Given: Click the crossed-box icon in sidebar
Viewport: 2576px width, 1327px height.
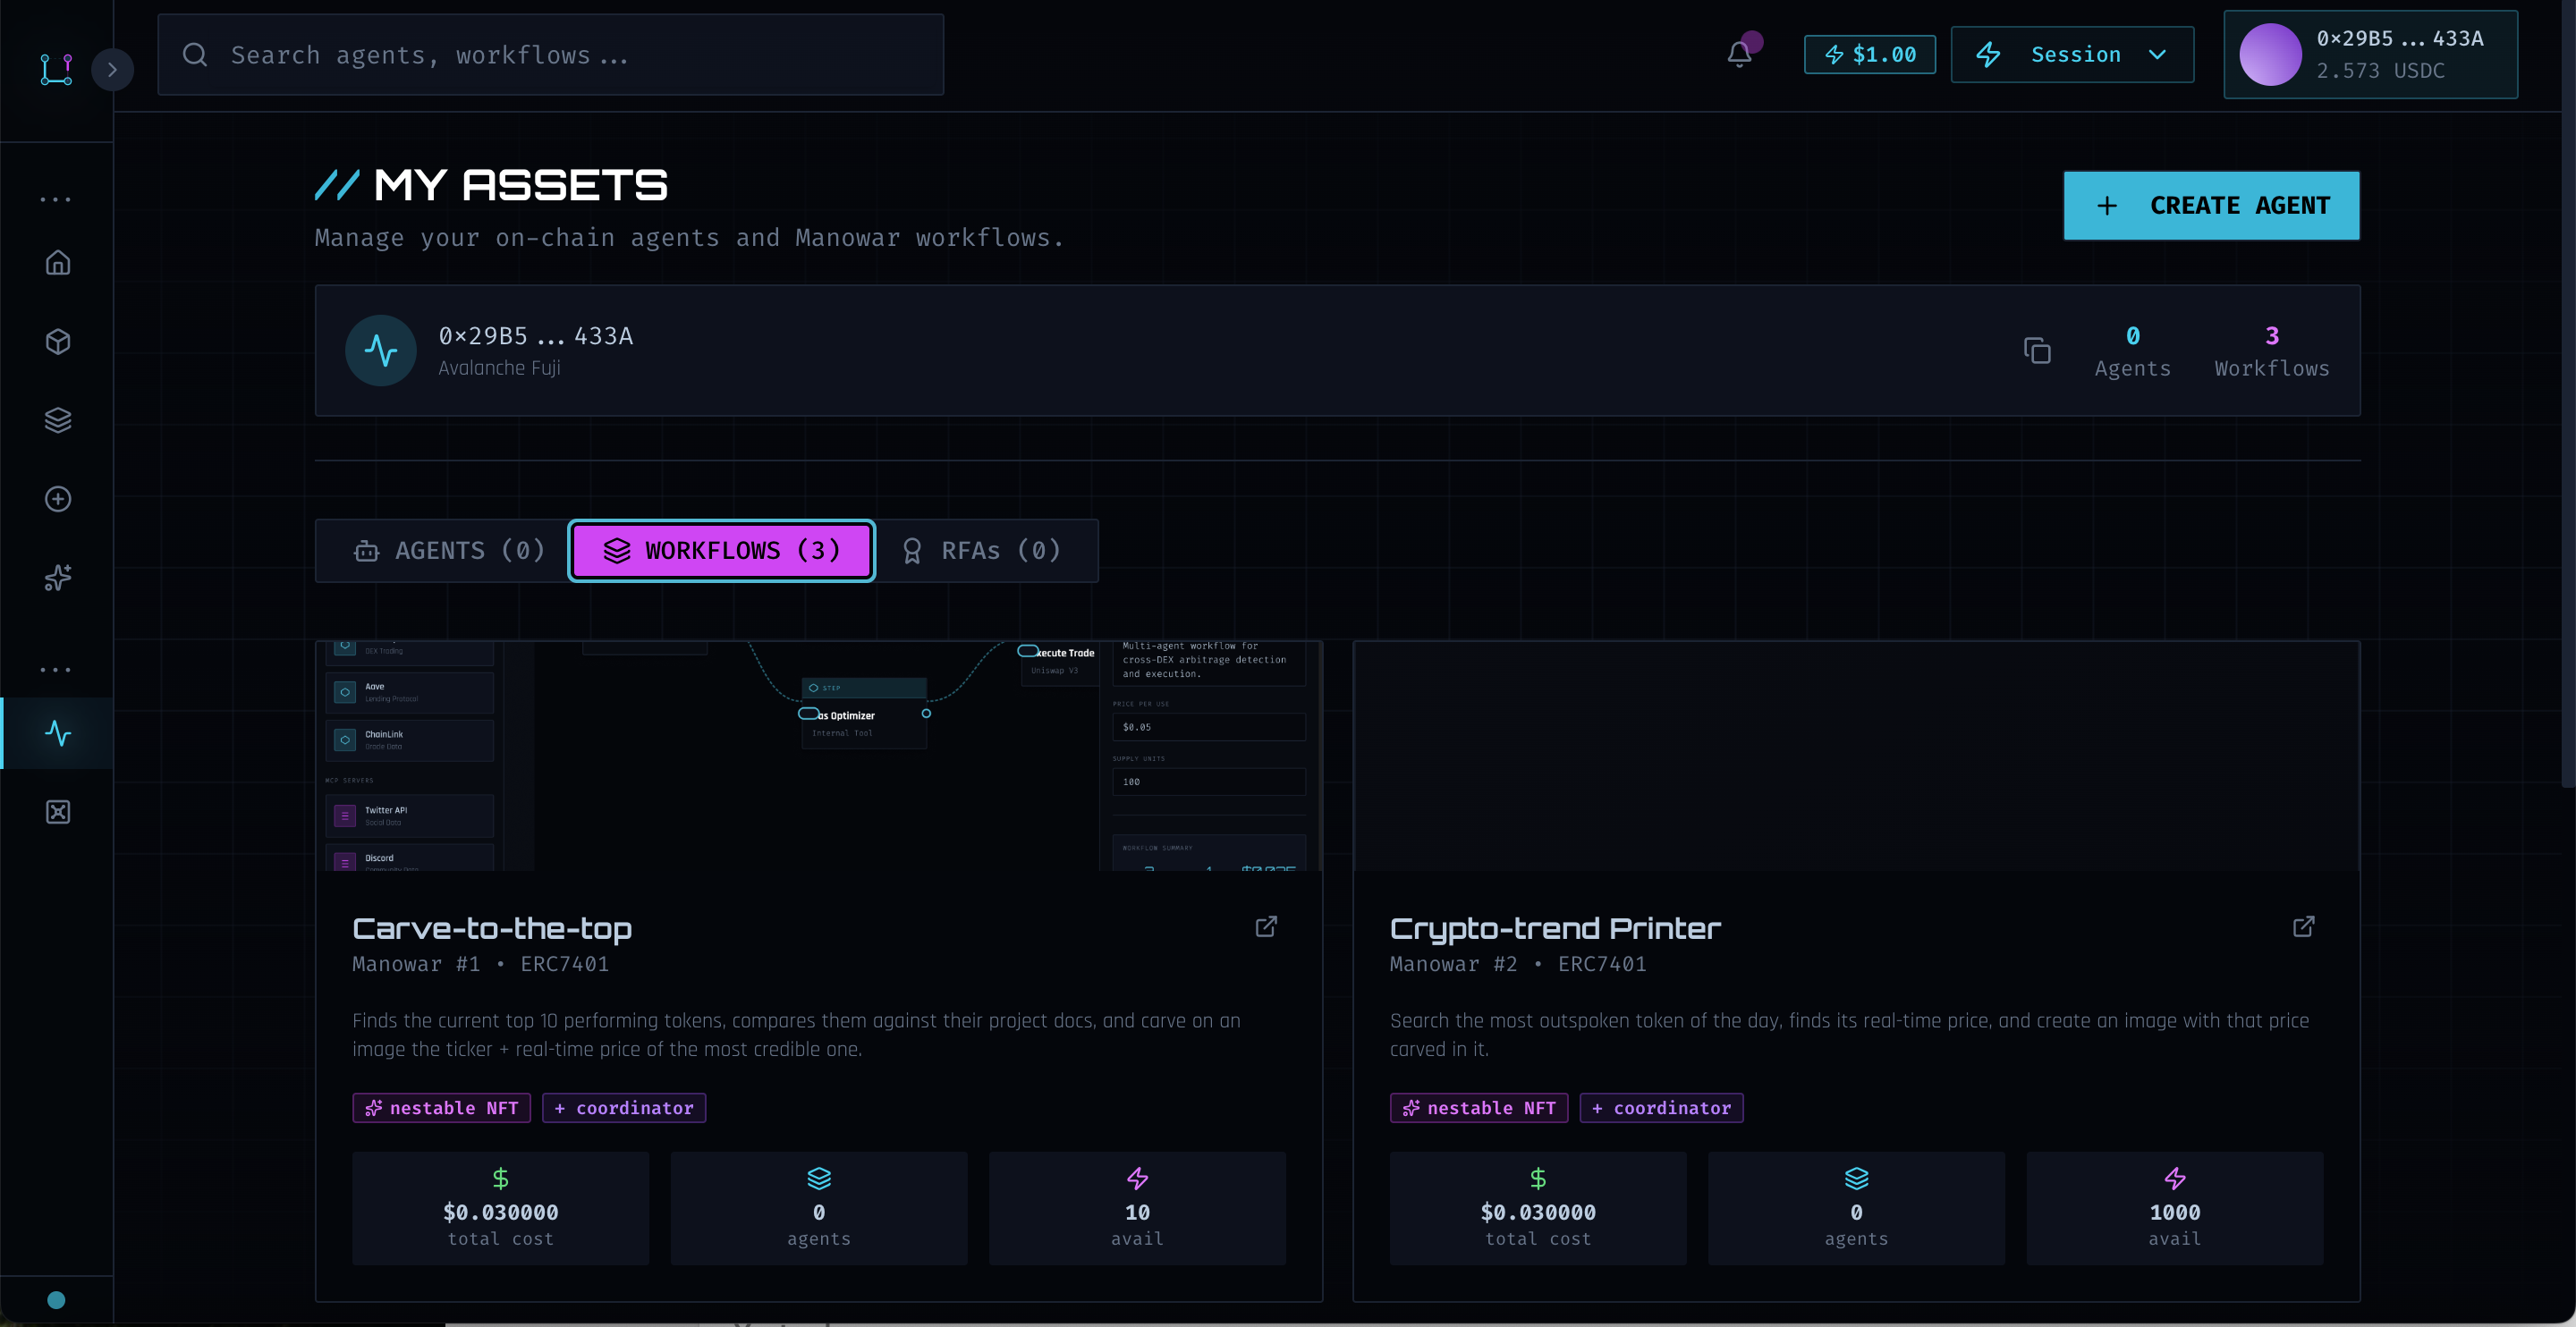Looking at the screenshot, I should (x=58, y=812).
